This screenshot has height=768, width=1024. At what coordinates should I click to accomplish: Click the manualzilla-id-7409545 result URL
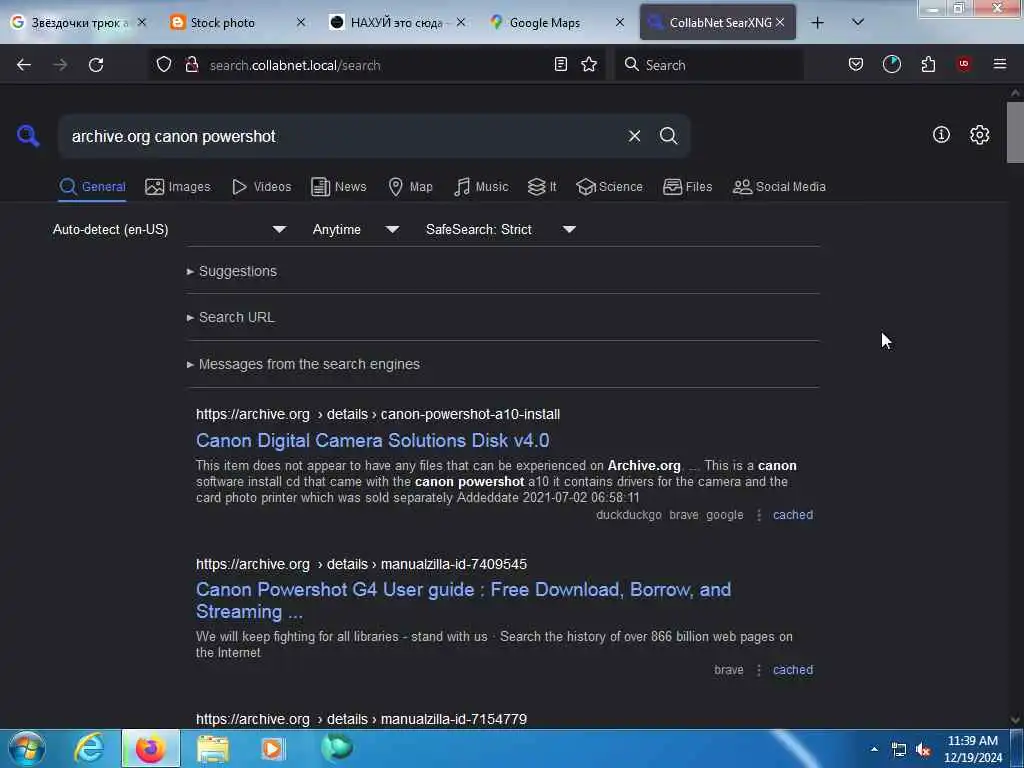pos(361,564)
